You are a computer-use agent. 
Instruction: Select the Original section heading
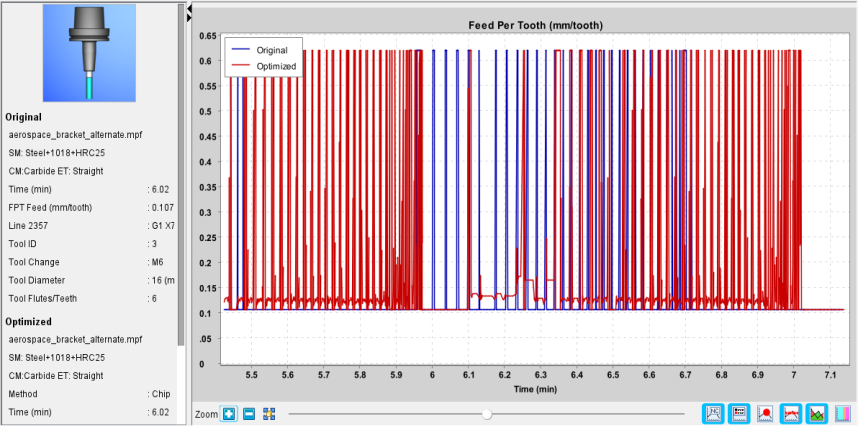pyautogui.click(x=23, y=117)
